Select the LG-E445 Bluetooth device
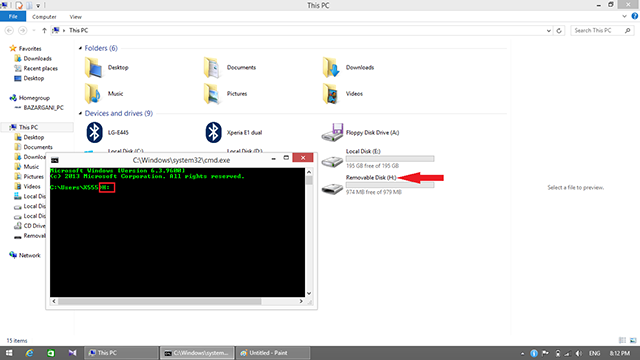This screenshot has height=360, width=640. pyautogui.click(x=94, y=132)
